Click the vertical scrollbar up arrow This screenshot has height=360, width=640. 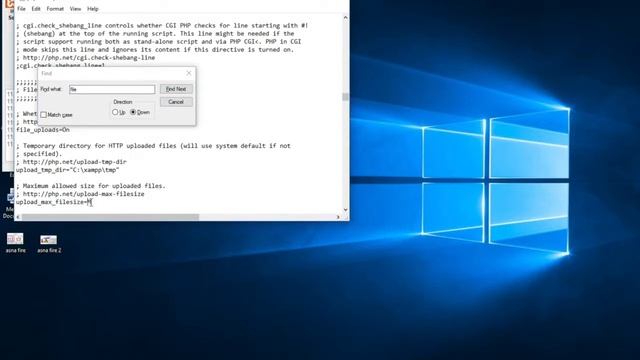tap(345, 18)
